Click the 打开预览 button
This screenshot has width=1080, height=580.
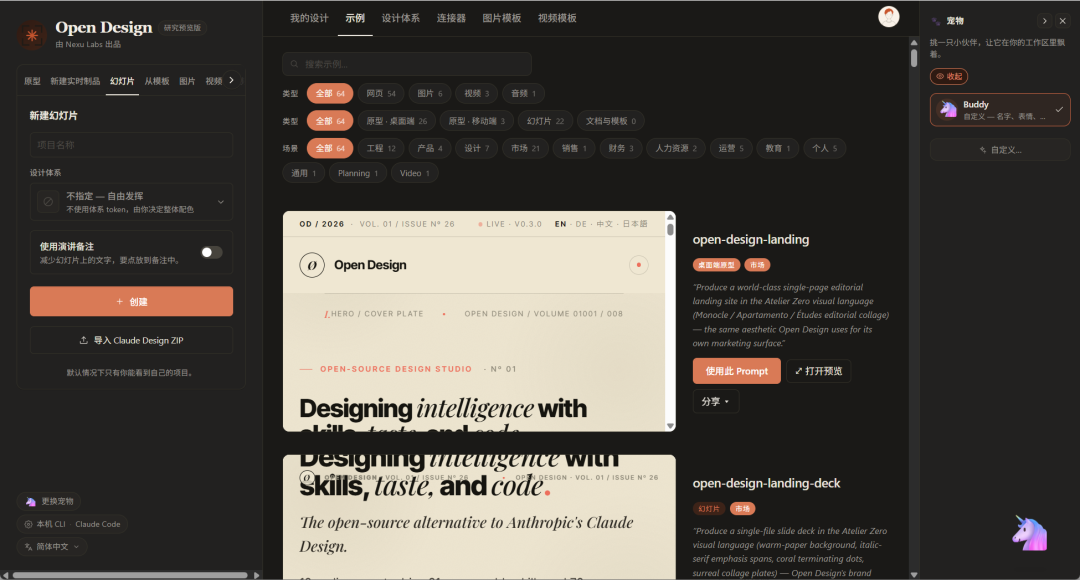tap(818, 371)
